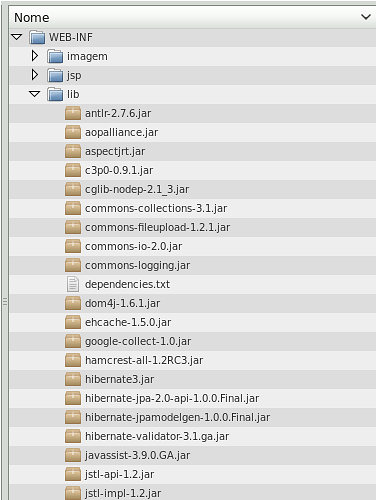Screen dimensions: 376x500
Task: Click the imagem folder icon
Action: tap(55, 56)
